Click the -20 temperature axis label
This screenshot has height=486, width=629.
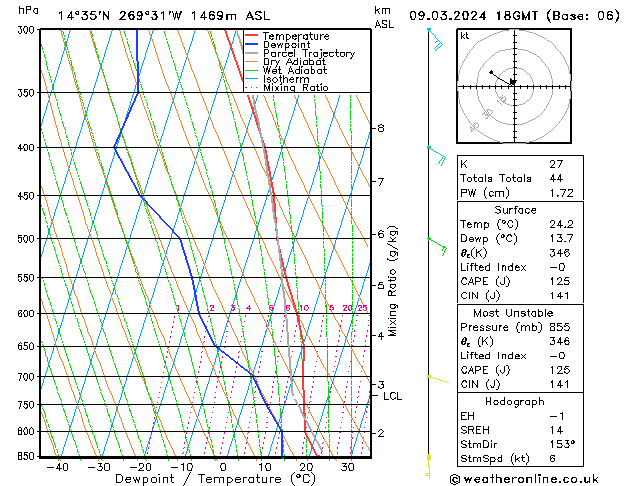pos(140,467)
